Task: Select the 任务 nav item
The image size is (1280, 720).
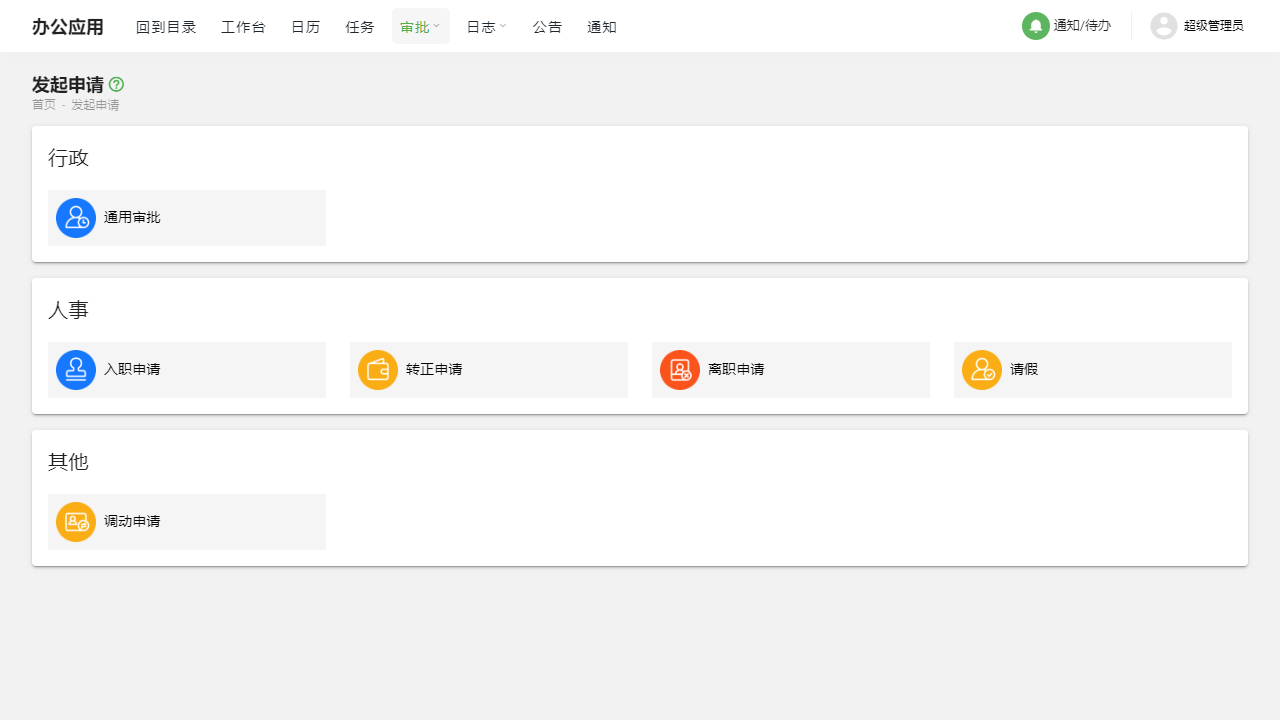Action: tap(360, 26)
